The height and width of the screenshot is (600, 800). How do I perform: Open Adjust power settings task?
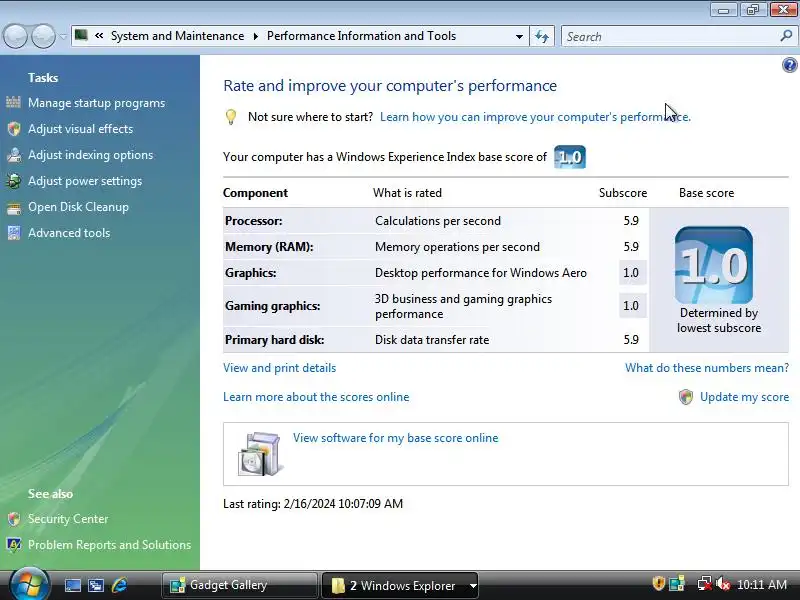85,181
